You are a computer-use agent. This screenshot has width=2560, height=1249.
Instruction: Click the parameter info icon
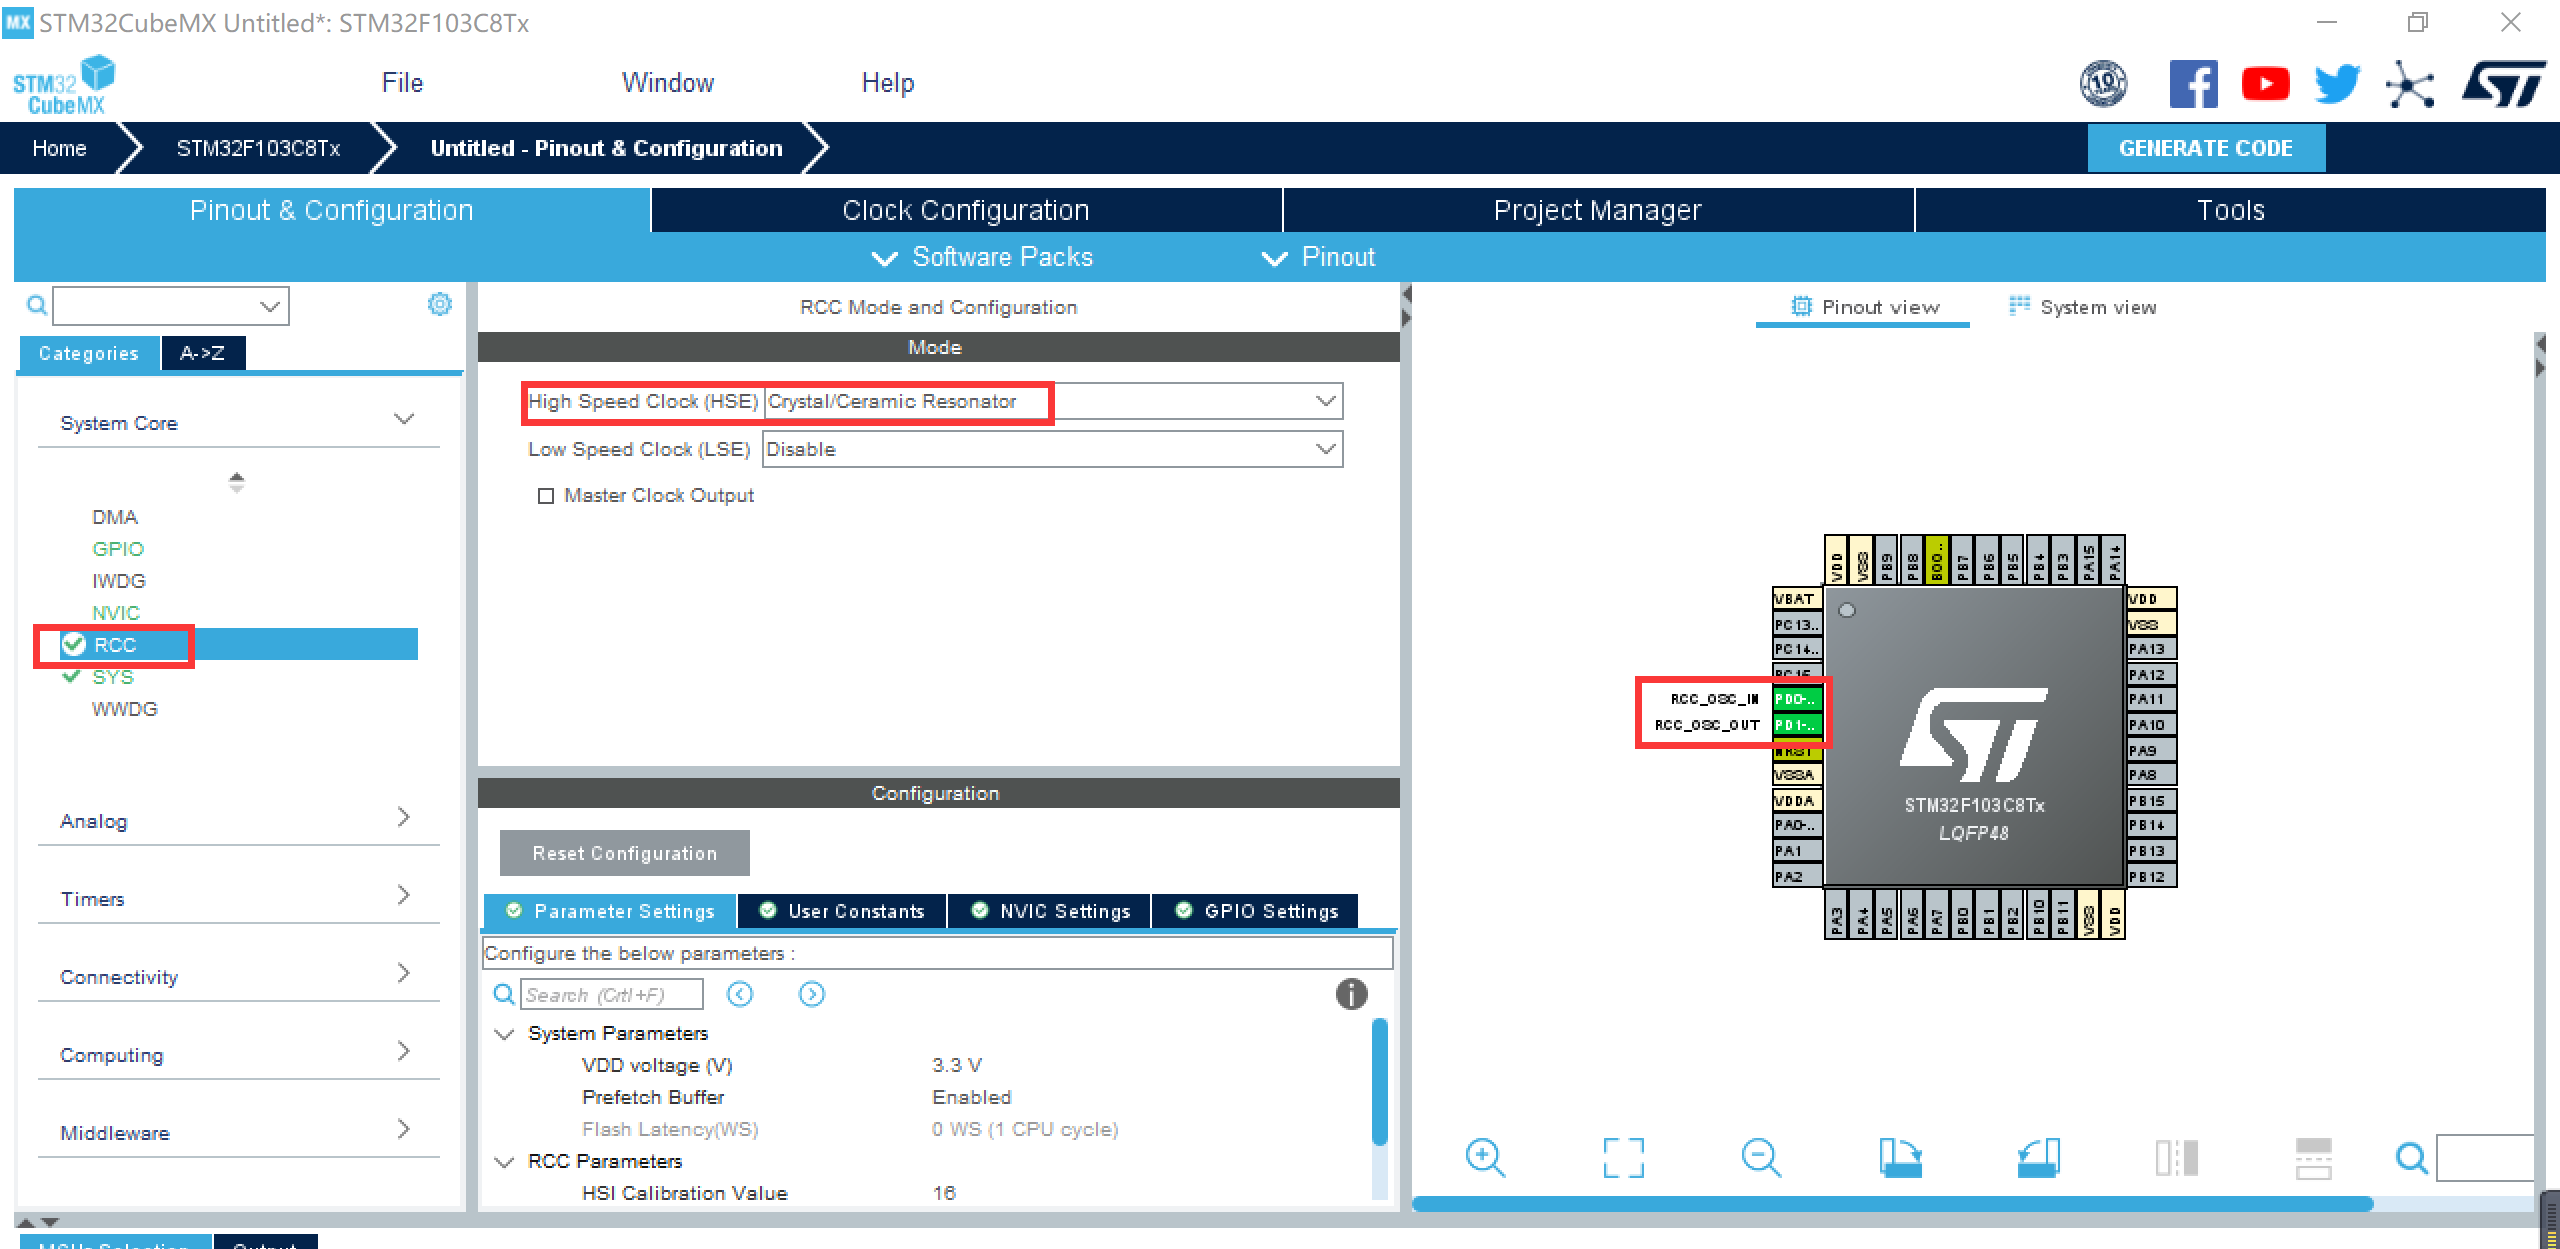[1351, 994]
